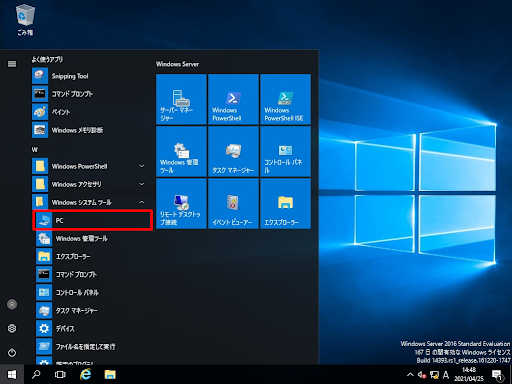
Task: Expand the Windows Accessories folder chevron
Action: tap(142, 184)
